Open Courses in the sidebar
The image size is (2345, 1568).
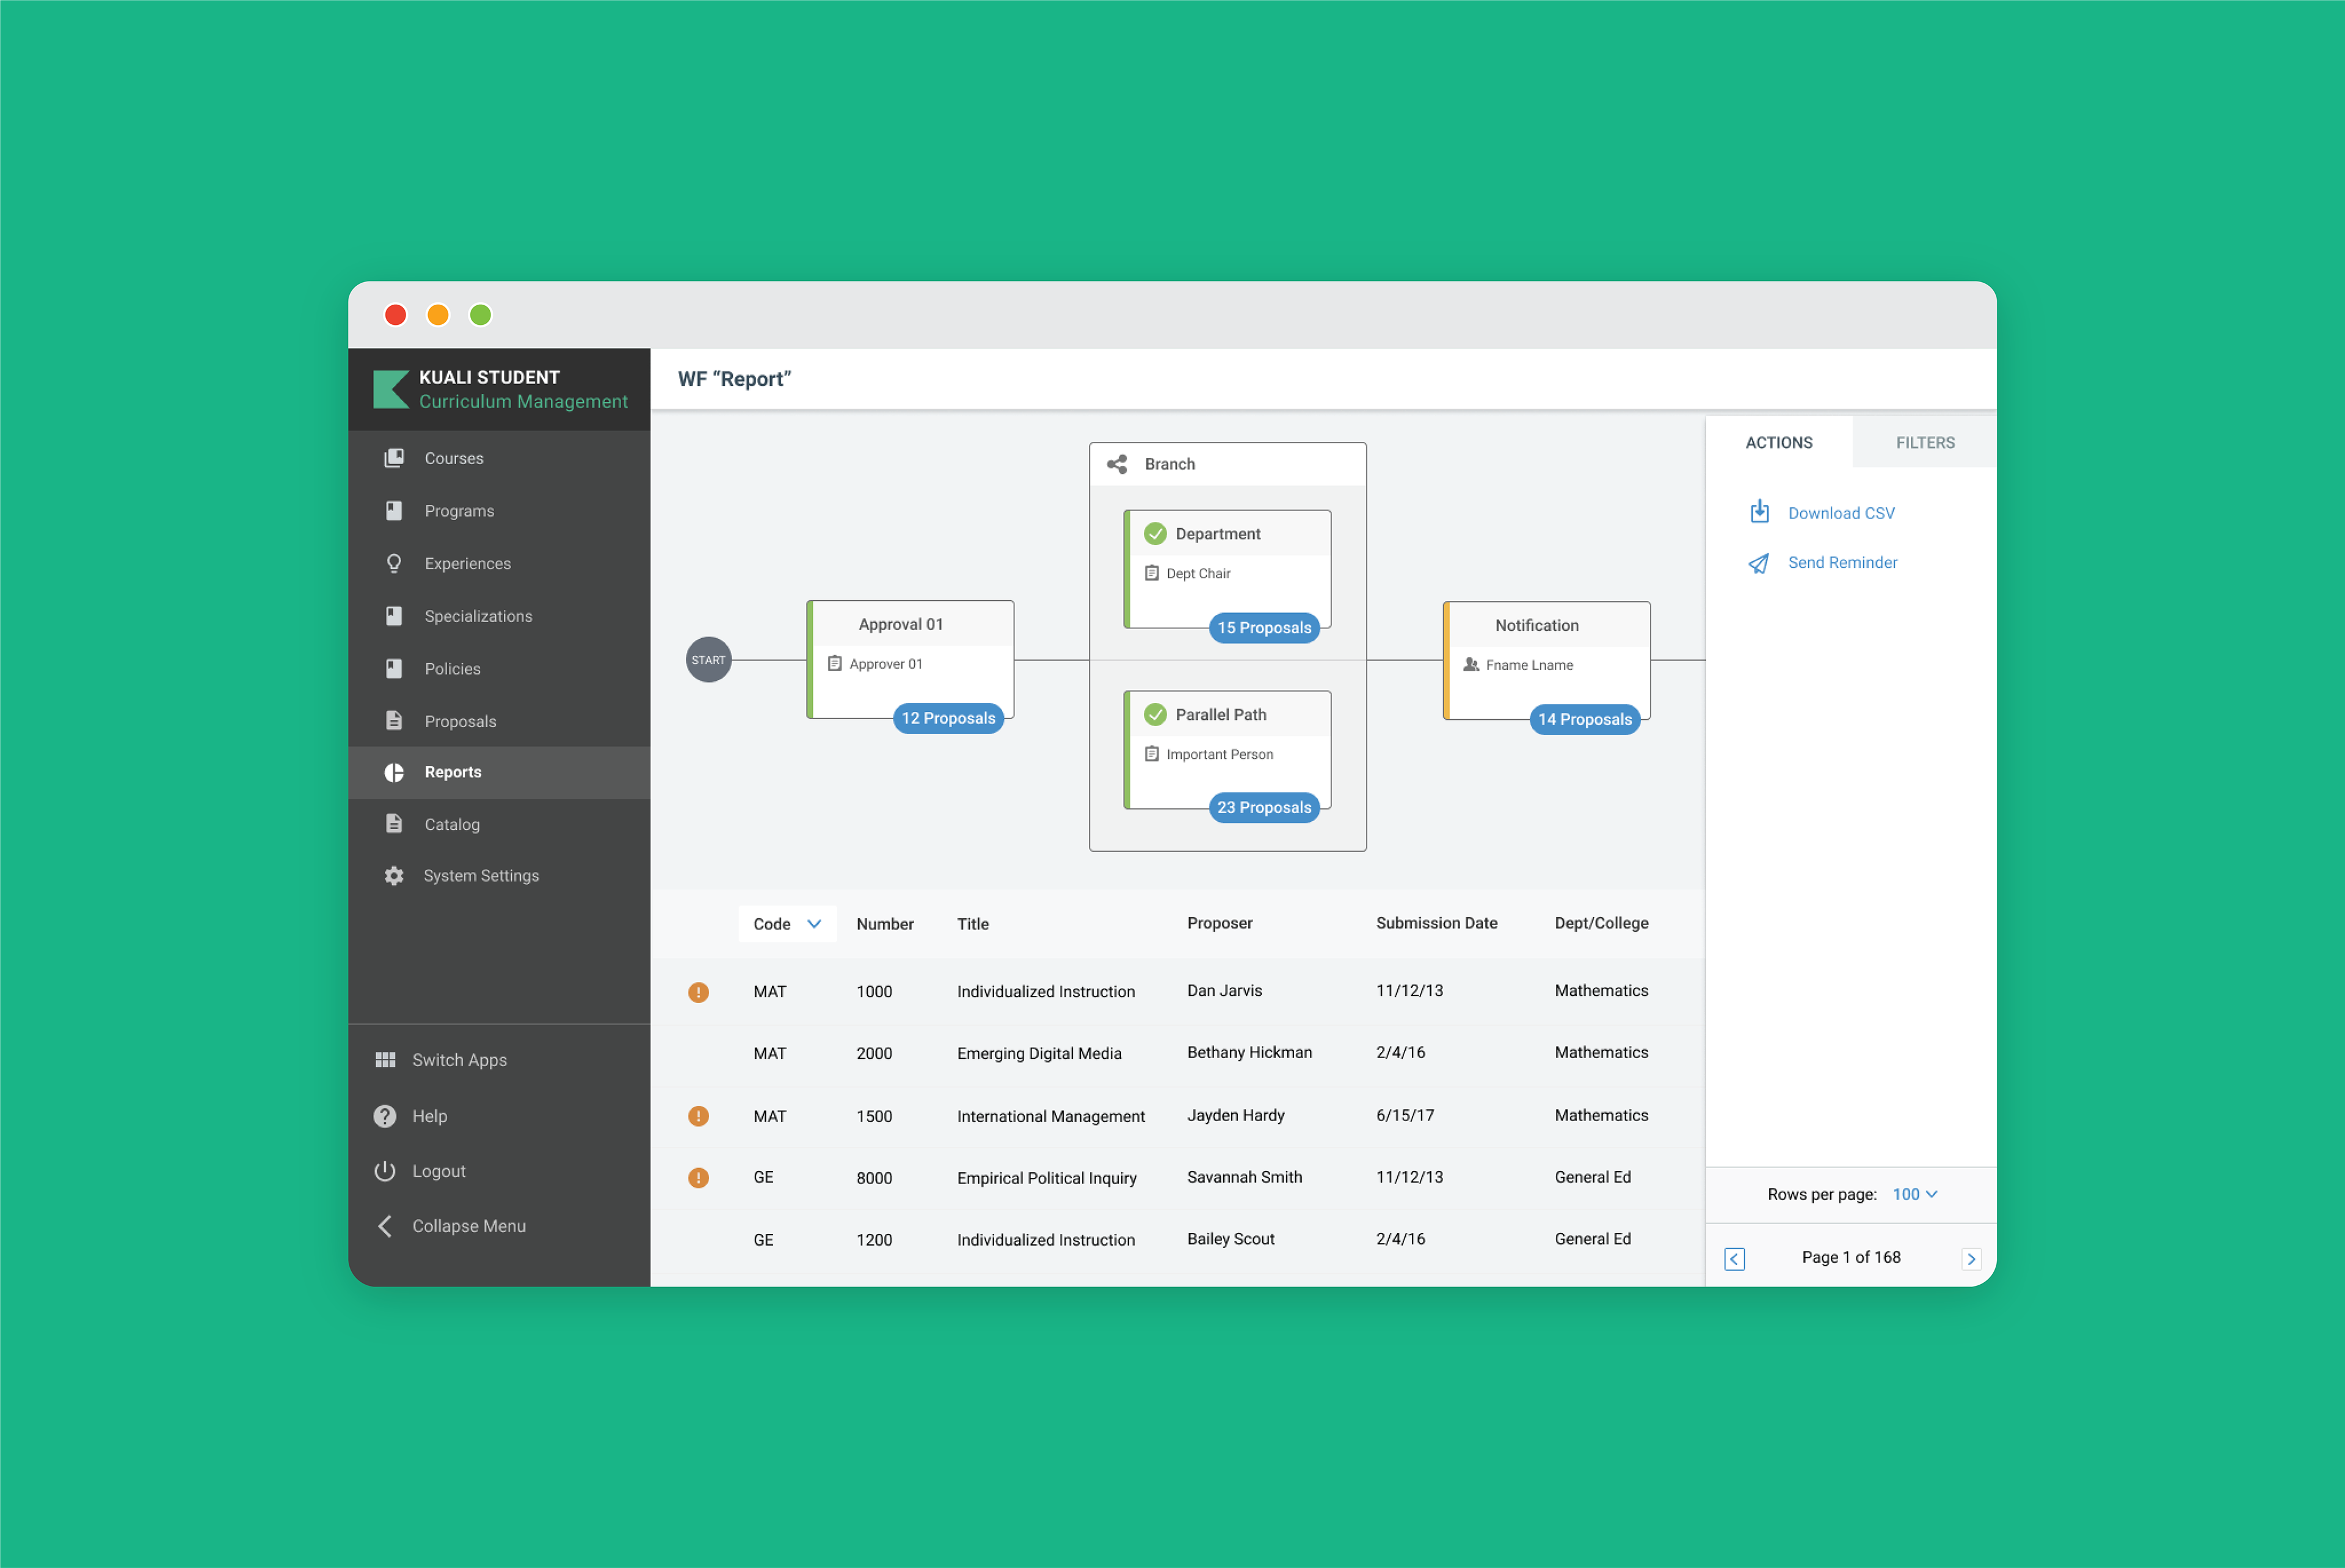(x=499, y=458)
